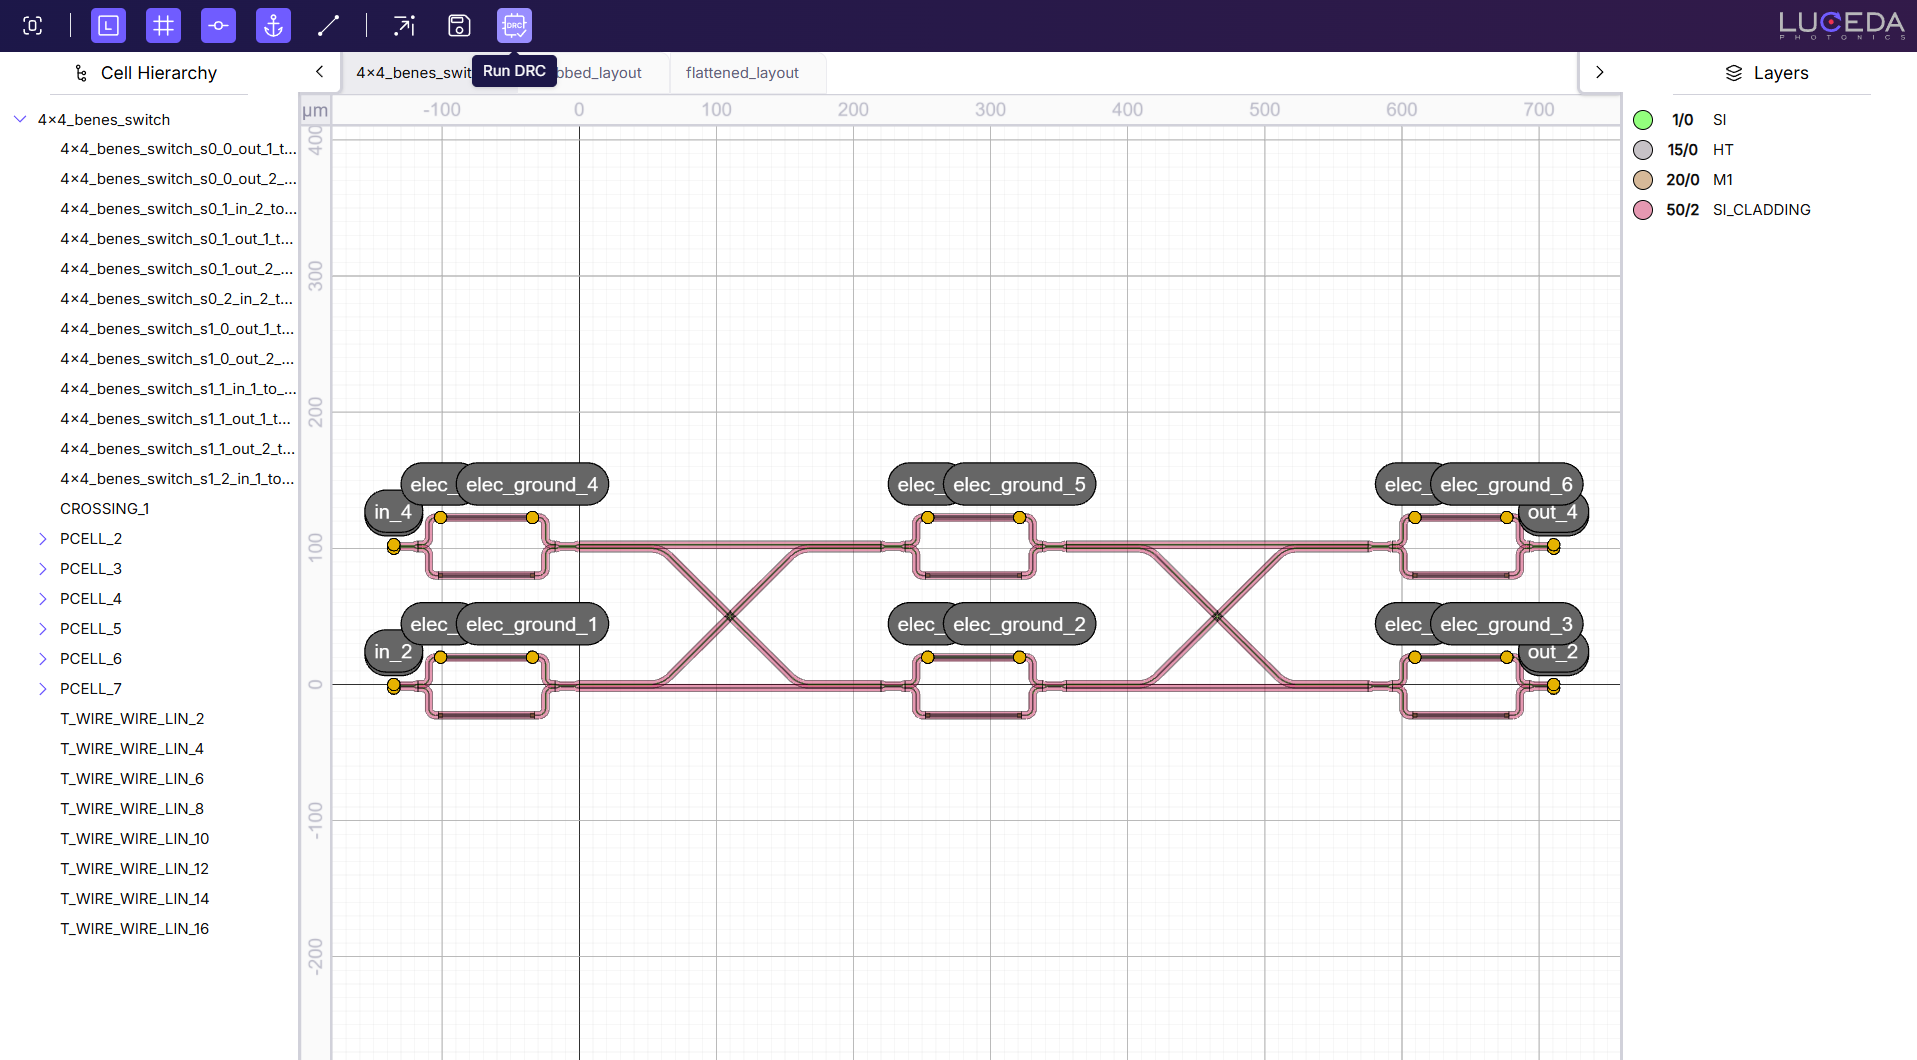The height and width of the screenshot is (1060, 1917).
Task: Expand the PCELL_5 tree node
Action: click(43, 629)
